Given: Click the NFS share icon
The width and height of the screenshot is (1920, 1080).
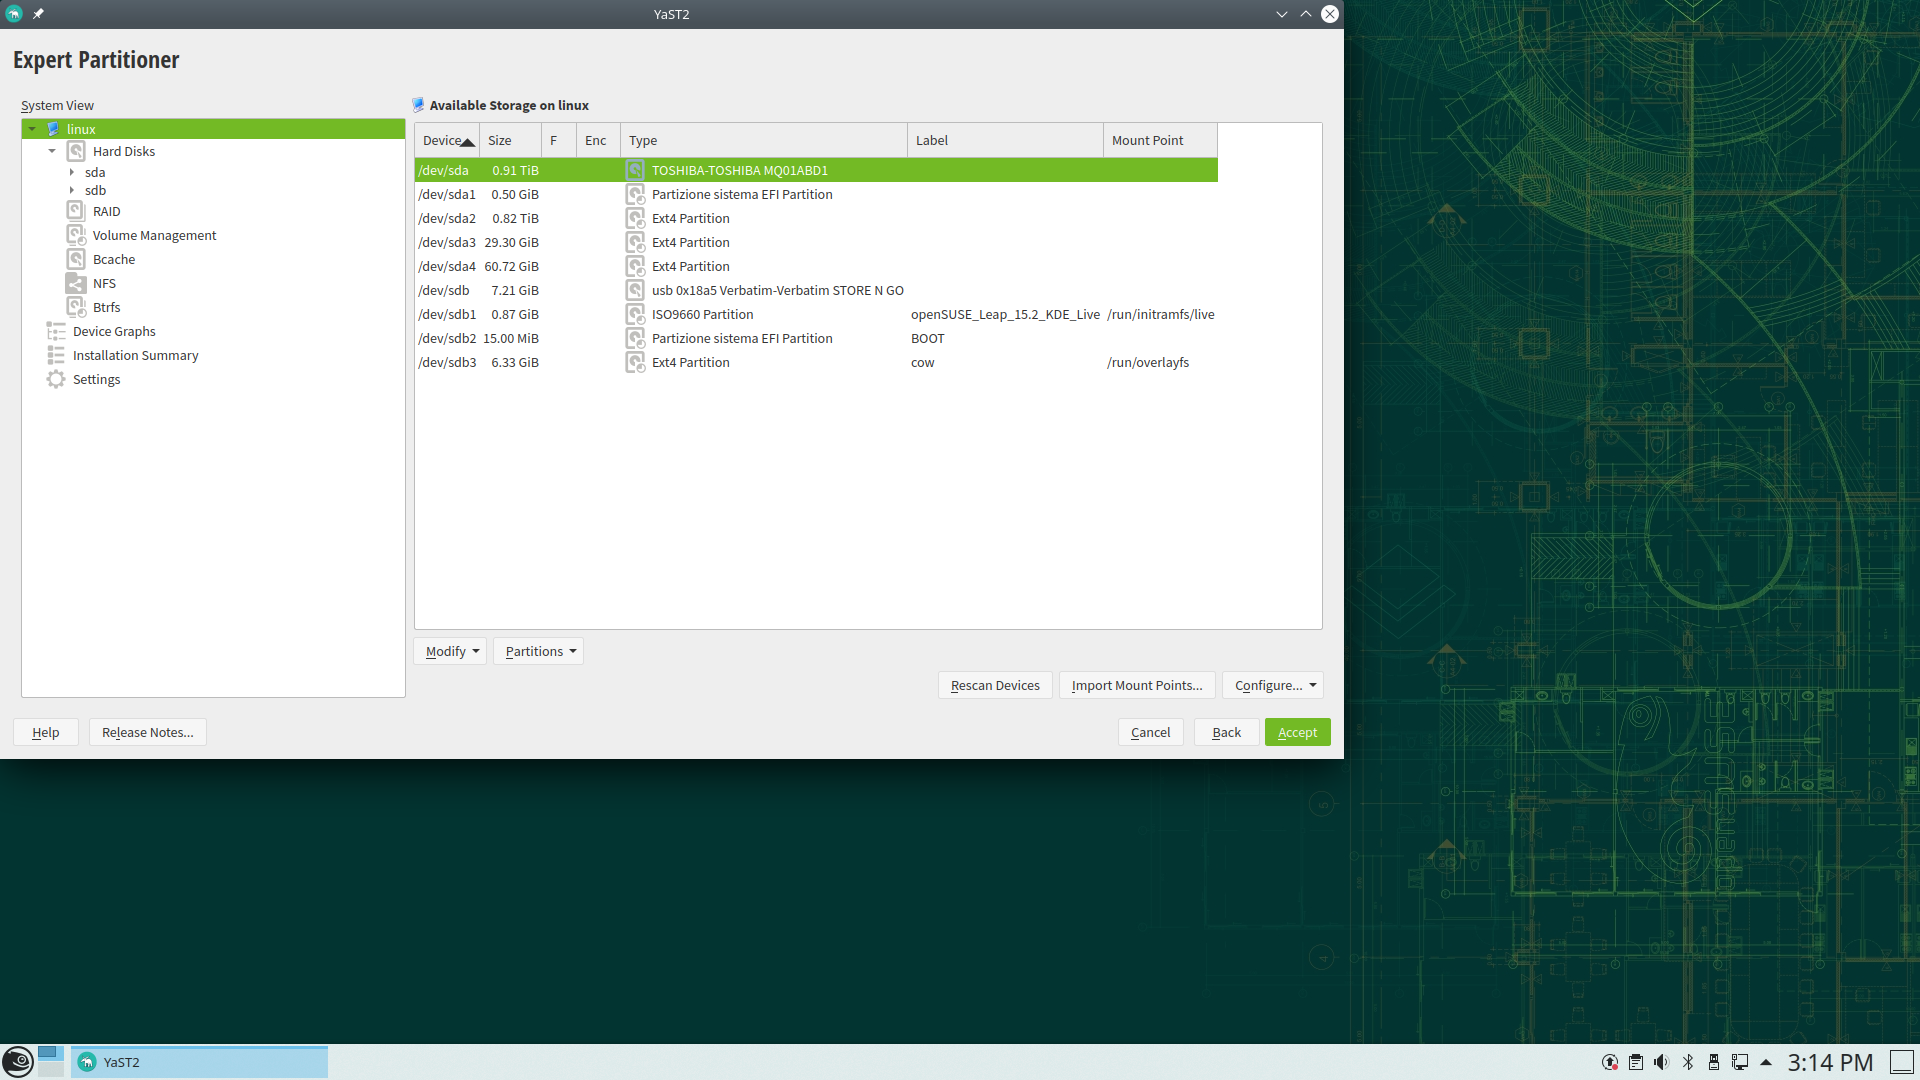Looking at the screenshot, I should [76, 283].
